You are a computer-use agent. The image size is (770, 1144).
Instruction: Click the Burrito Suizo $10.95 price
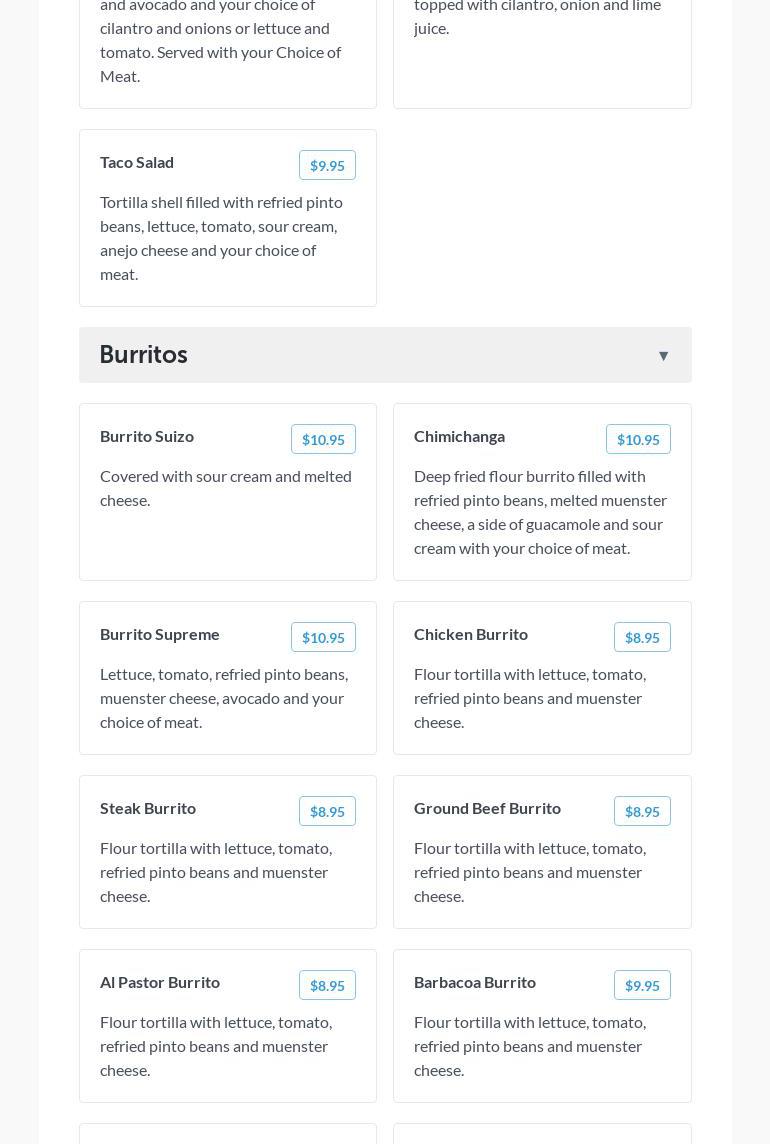pos(323,440)
